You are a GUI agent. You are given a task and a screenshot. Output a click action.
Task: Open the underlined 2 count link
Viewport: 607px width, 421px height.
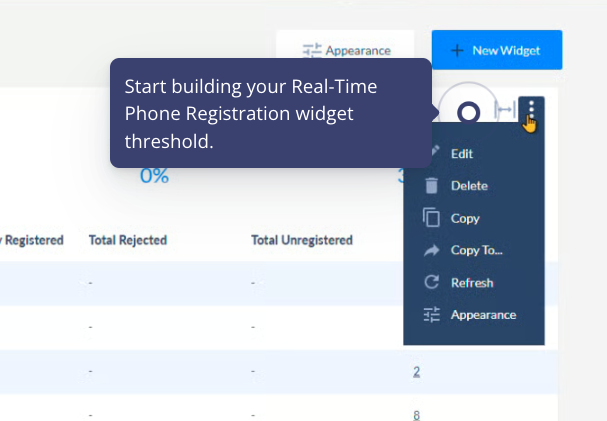click(x=416, y=372)
